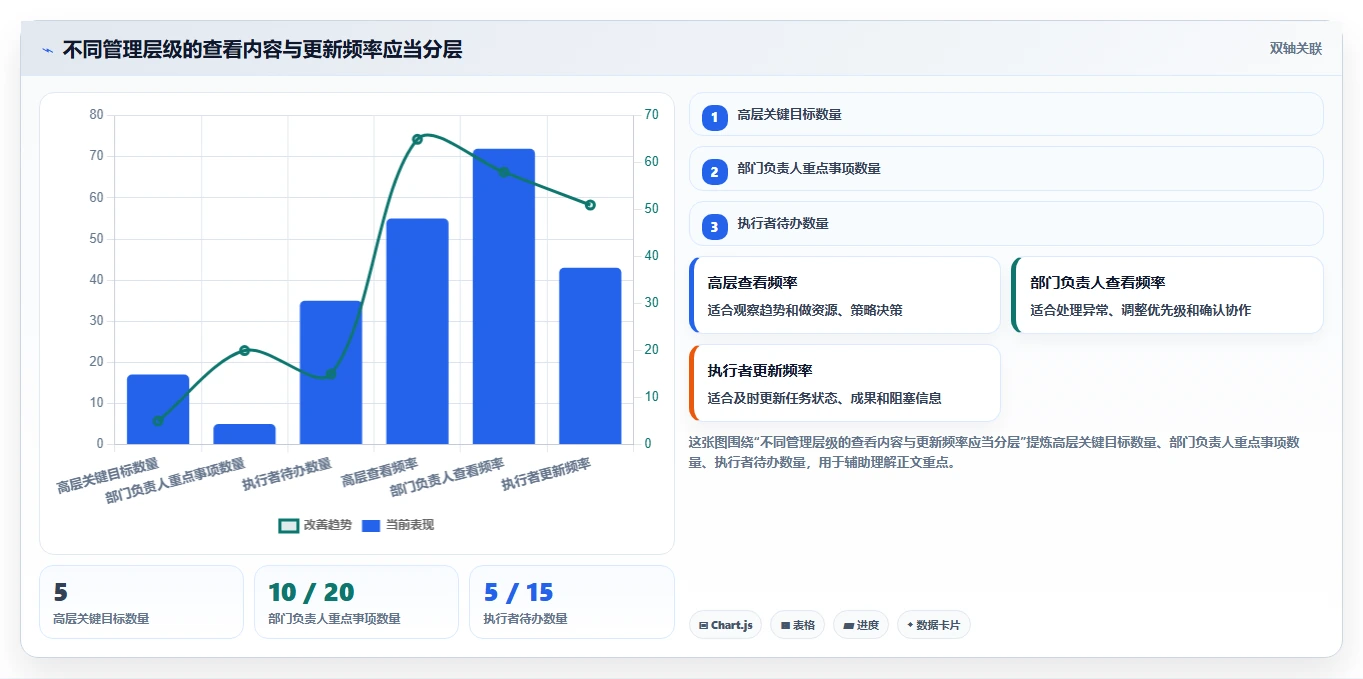Click the text 适合观察趋势和做资源、策略决策
Screen dimensions: 1363x679
coord(805,310)
